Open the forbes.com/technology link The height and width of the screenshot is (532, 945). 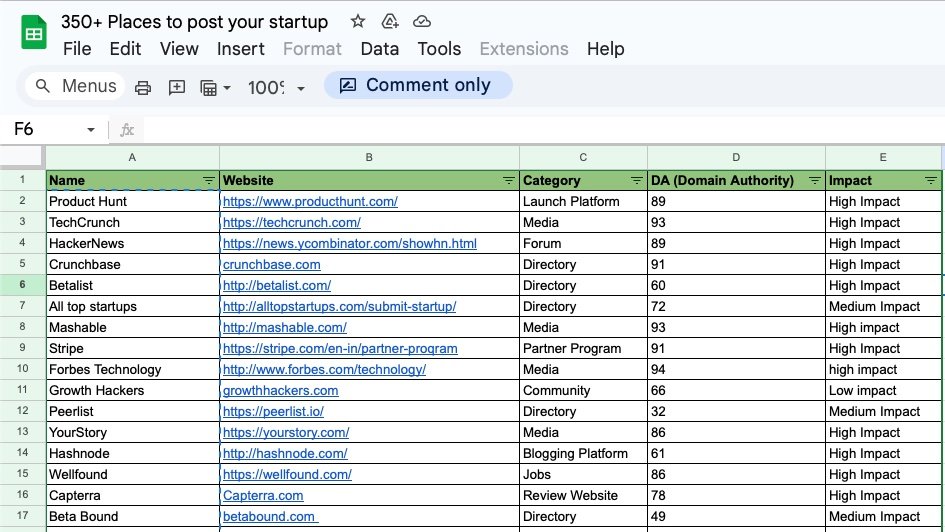coord(324,370)
